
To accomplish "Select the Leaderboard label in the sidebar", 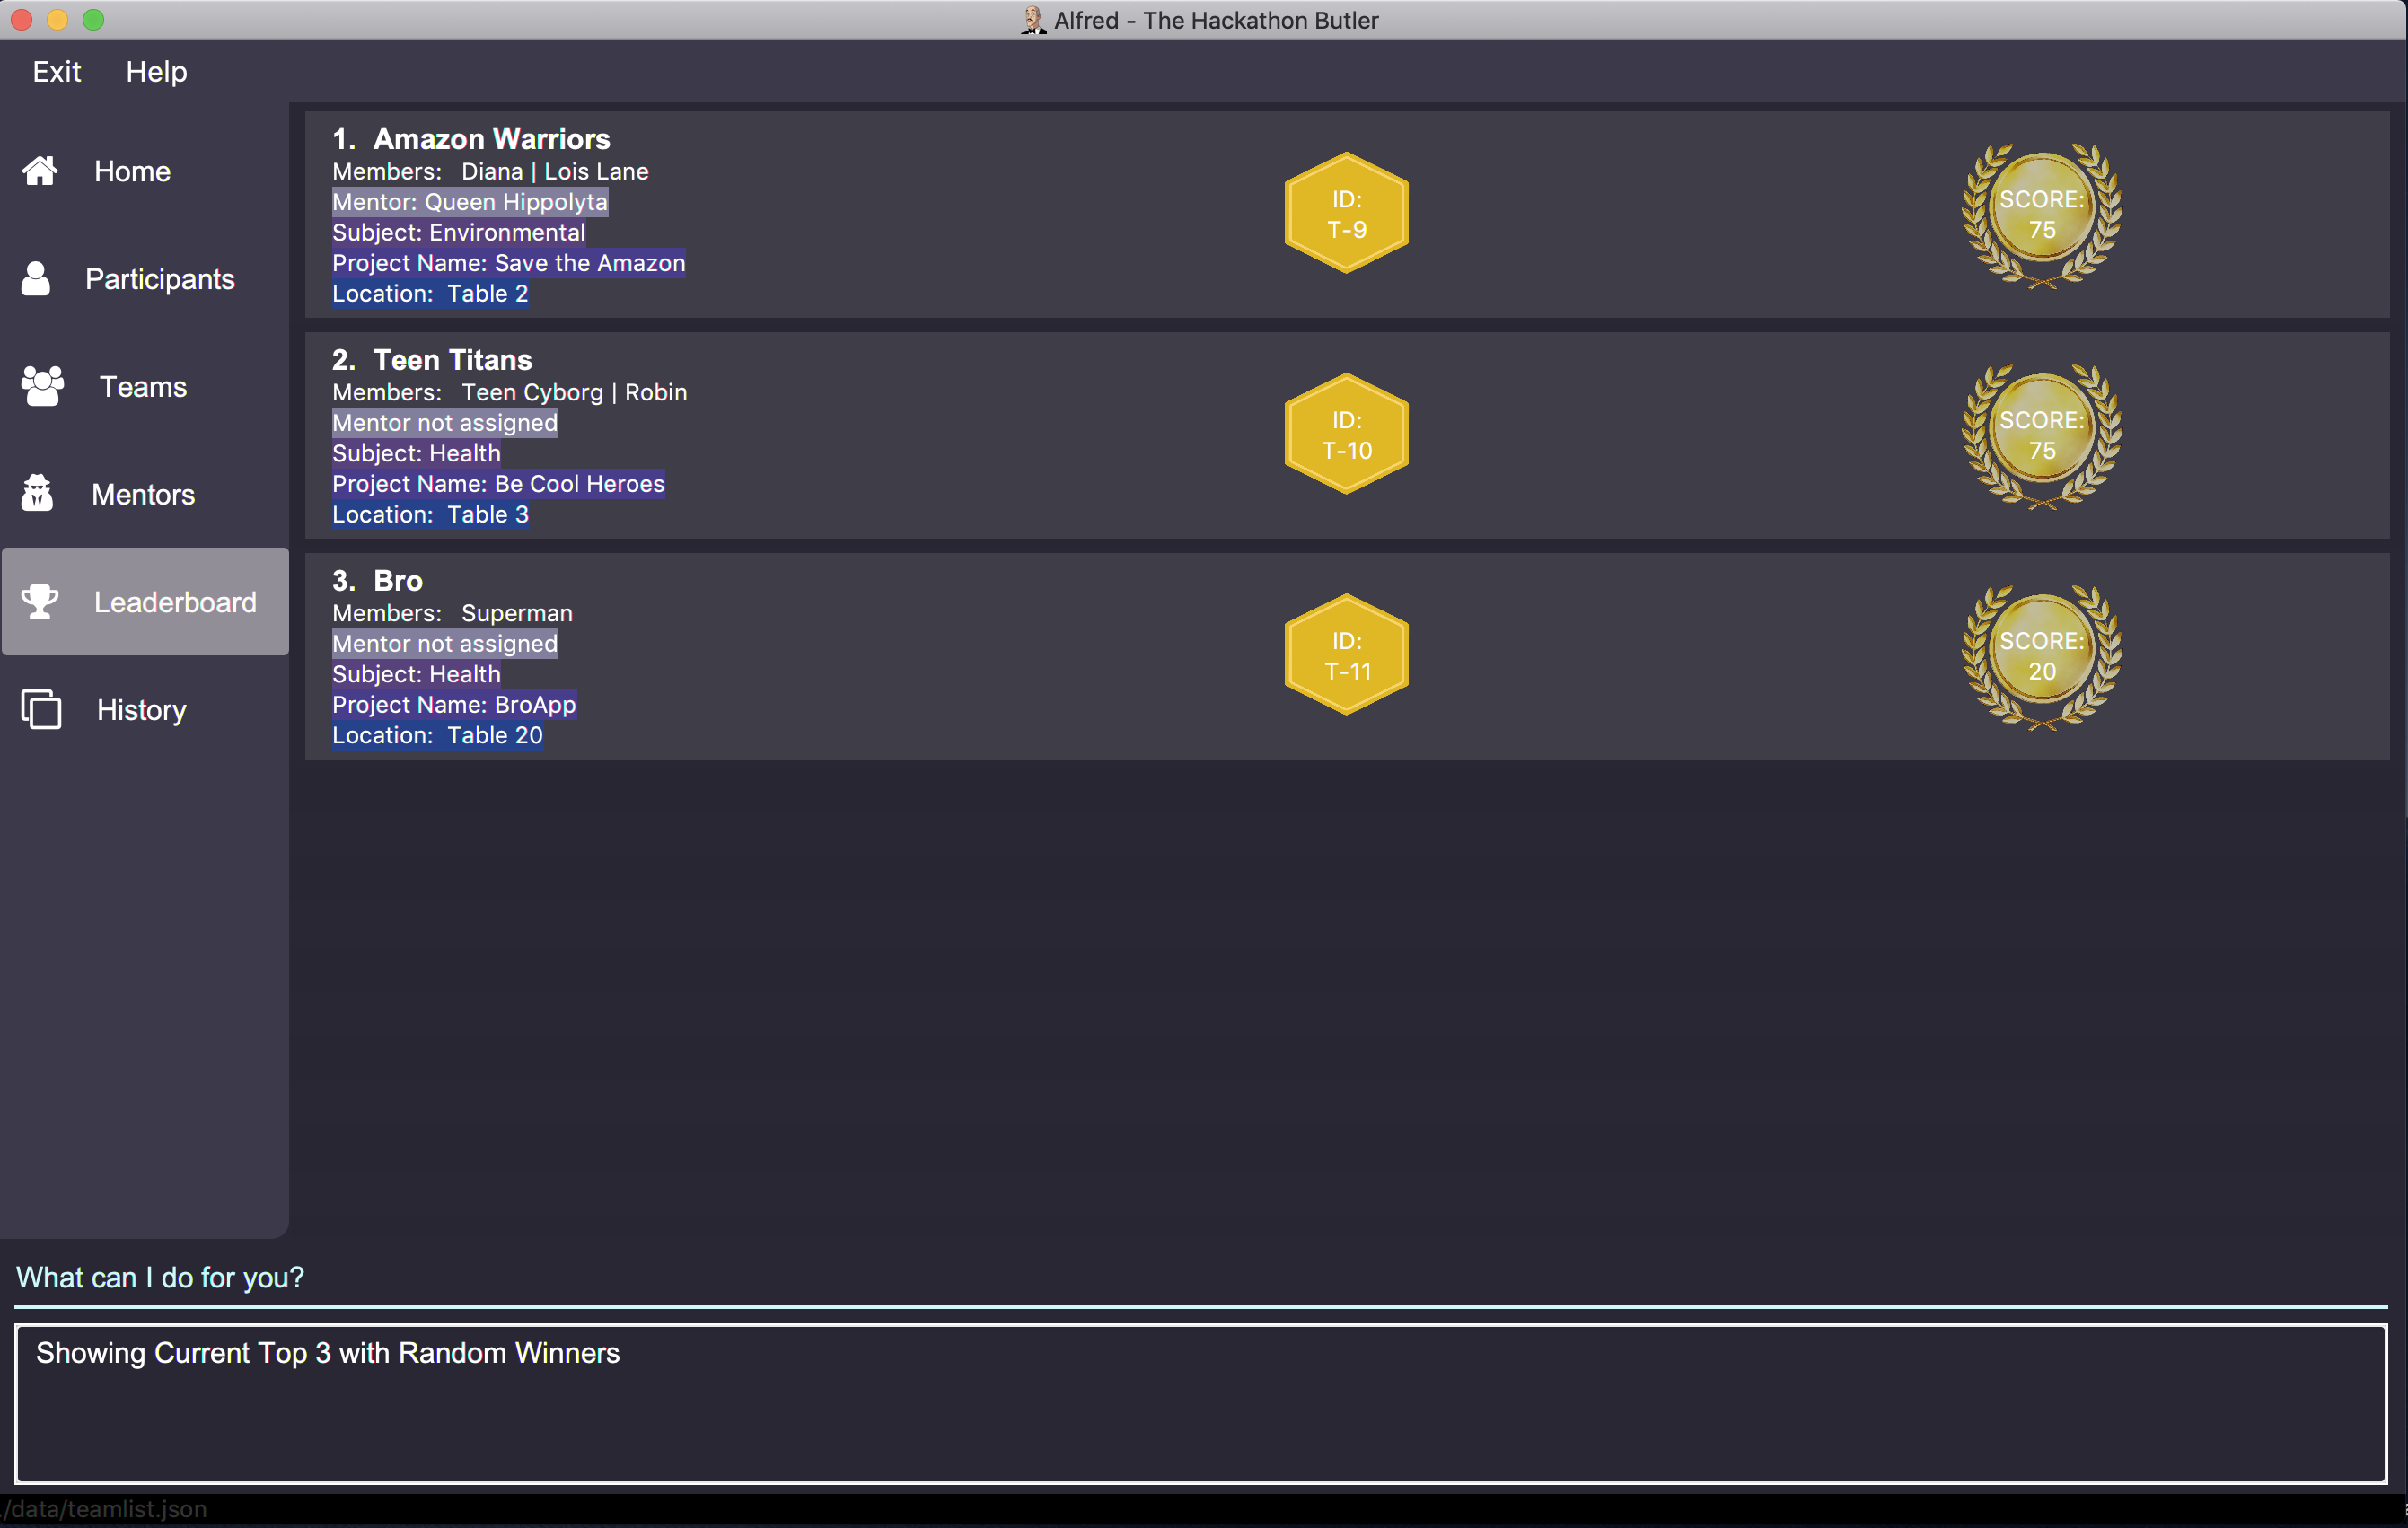I will click(175, 602).
